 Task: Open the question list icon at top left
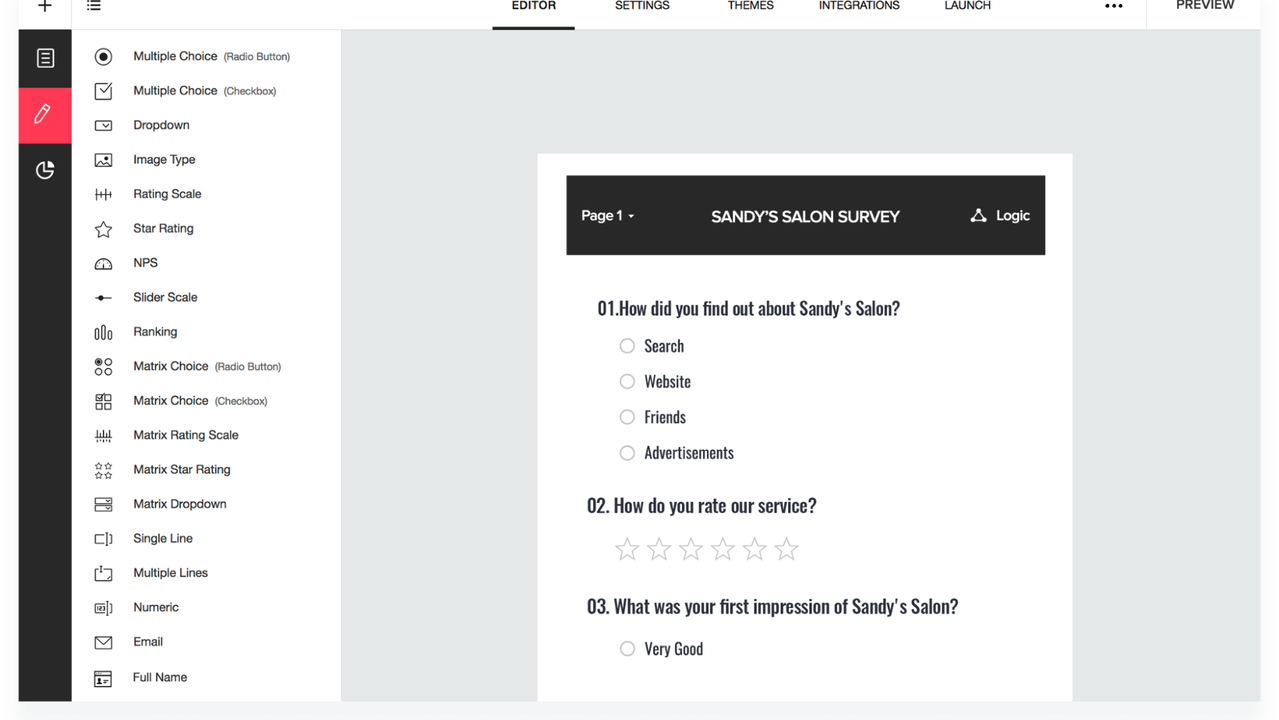(x=94, y=8)
